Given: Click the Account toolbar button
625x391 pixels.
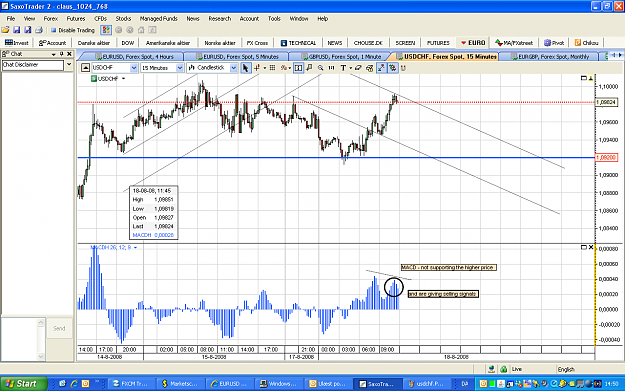Looking at the screenshot, I should tap(52, 43).
